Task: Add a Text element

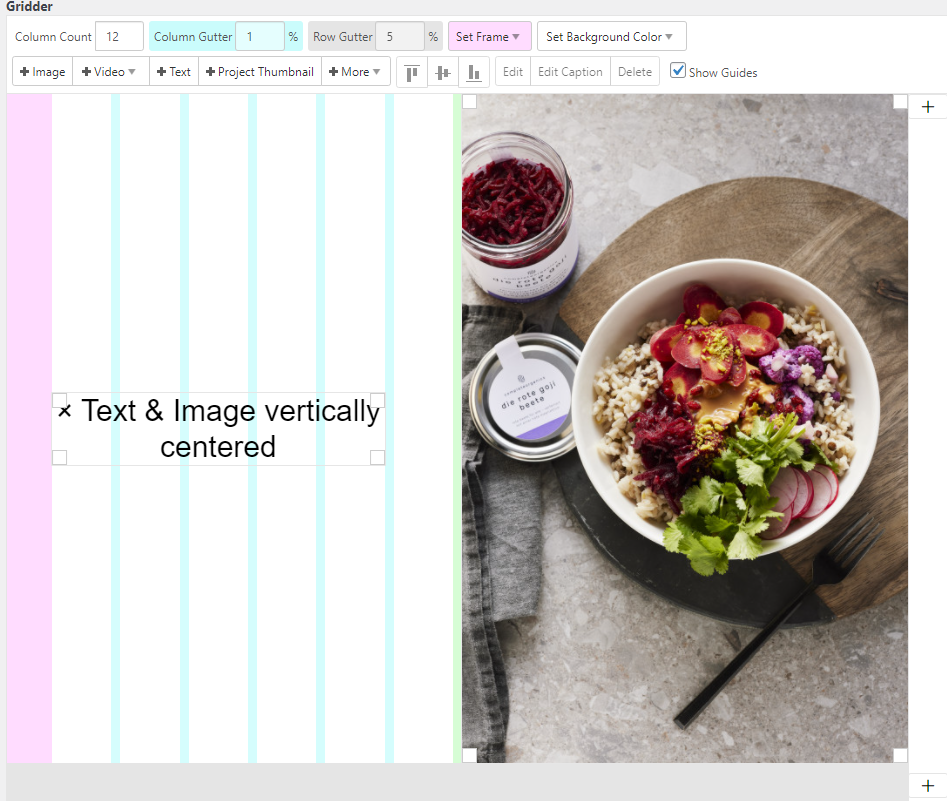Action: pos(174,72)
